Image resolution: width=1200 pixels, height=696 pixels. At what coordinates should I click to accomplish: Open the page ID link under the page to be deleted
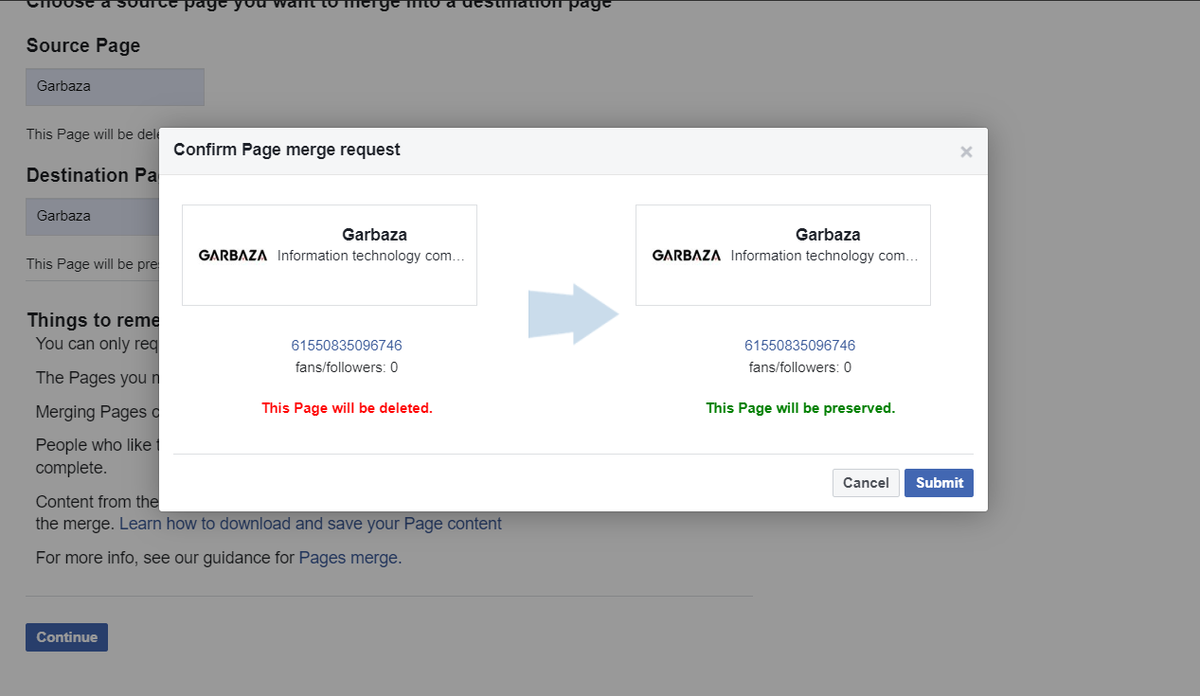click(x=346, y=346)
